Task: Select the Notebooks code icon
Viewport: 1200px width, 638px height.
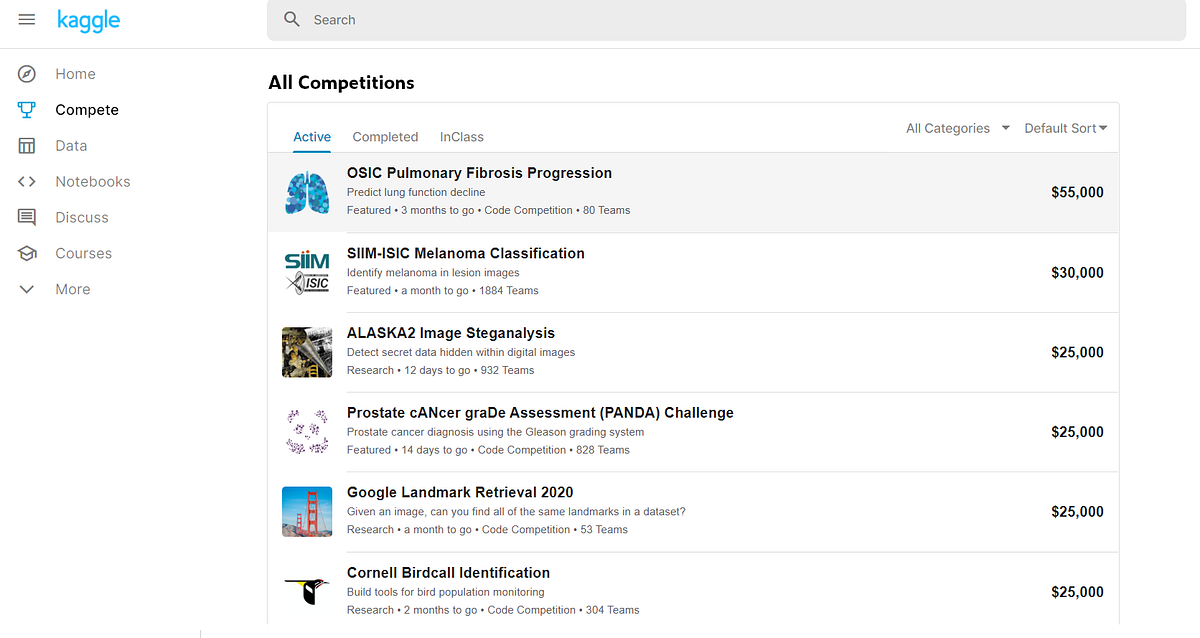Action: pyautogui.click(x=24, y=181)
